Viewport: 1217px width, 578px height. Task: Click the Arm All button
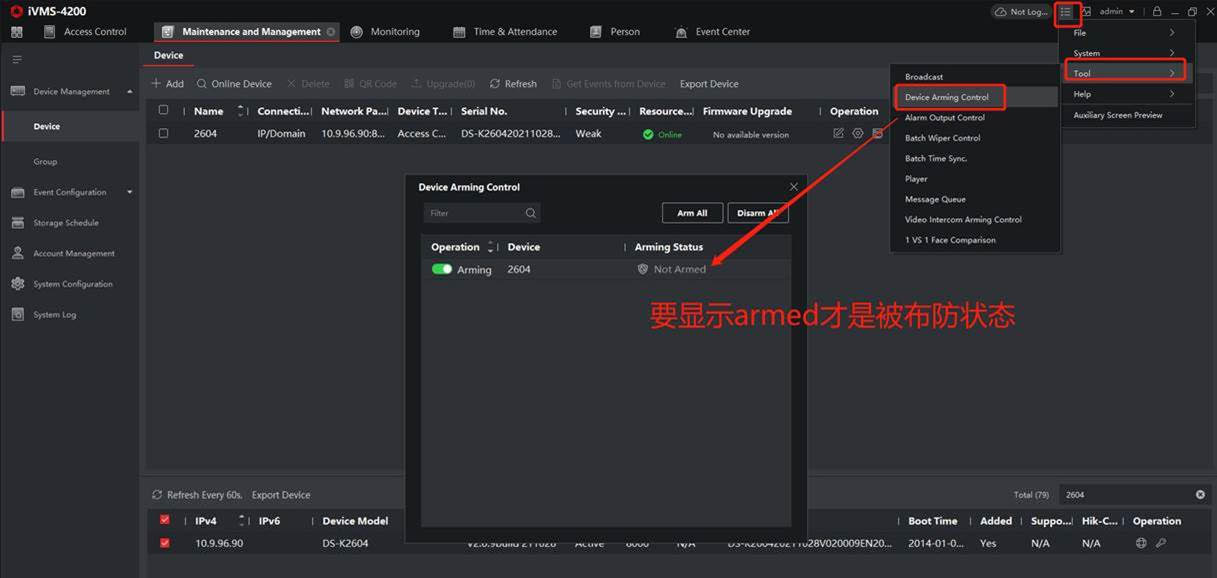692,213
